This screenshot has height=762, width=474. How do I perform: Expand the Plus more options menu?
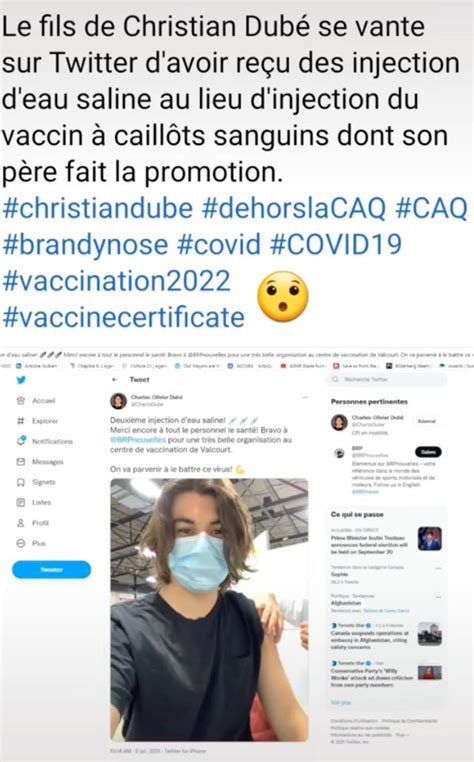(20, 543)
